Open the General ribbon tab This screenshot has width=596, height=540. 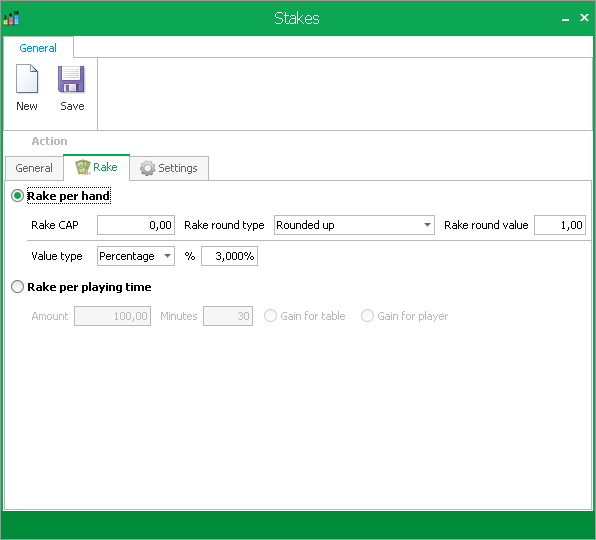tap(38, 48)
